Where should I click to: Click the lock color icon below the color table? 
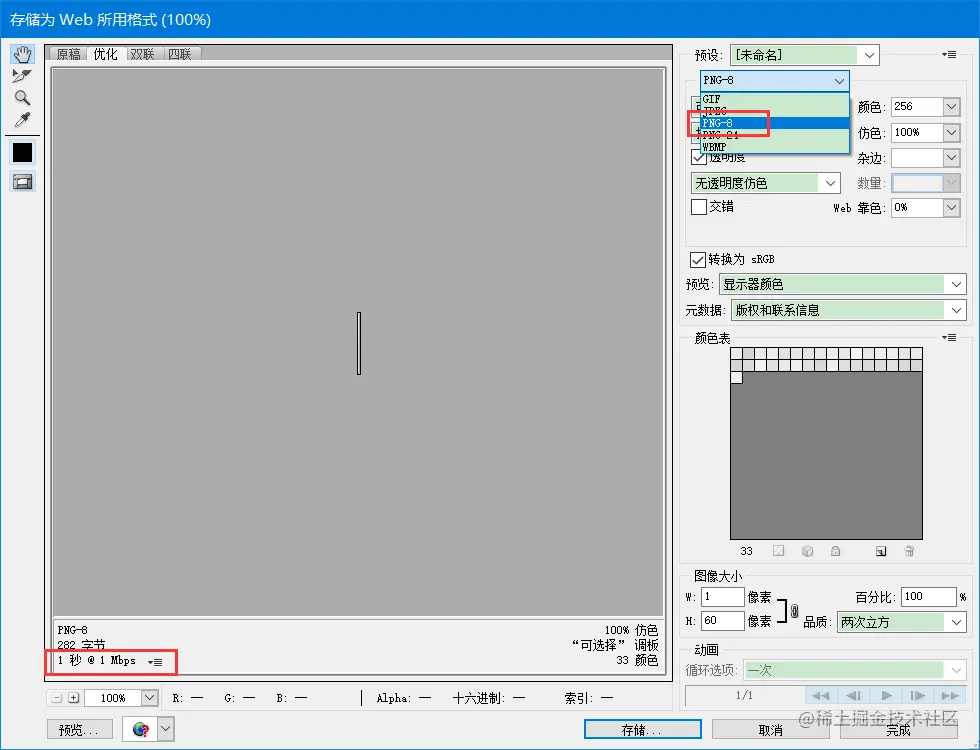click(x=836, y=551)
